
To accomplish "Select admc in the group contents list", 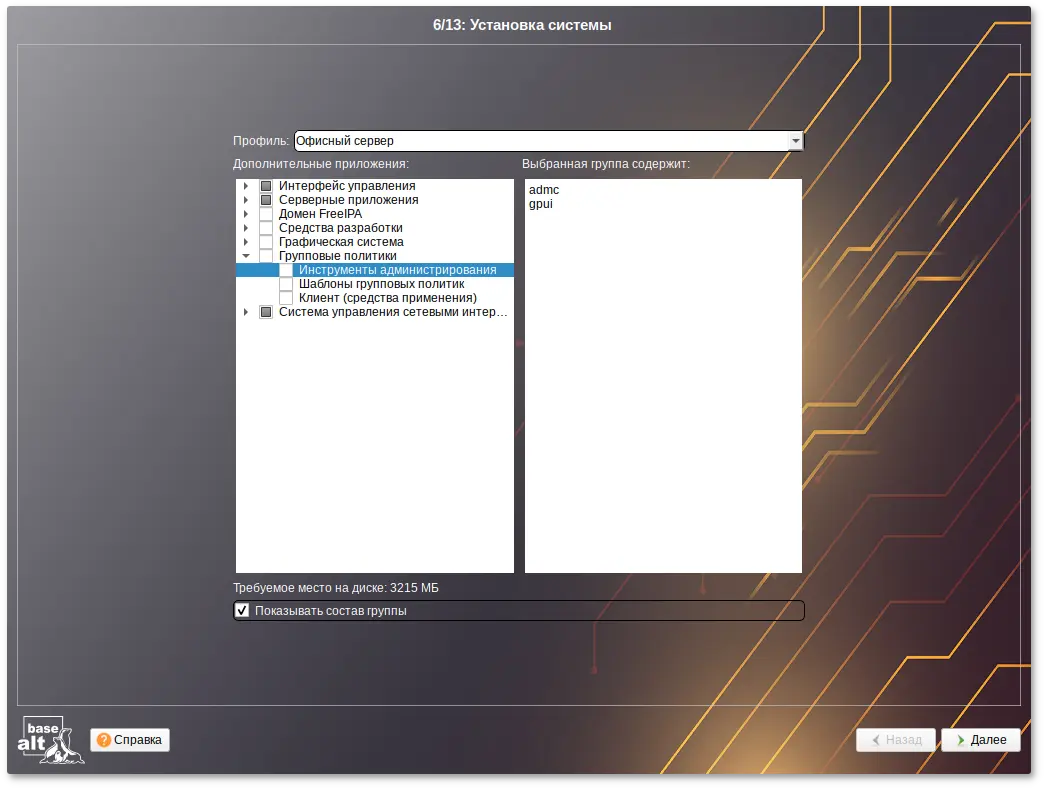I will point(544,190).
